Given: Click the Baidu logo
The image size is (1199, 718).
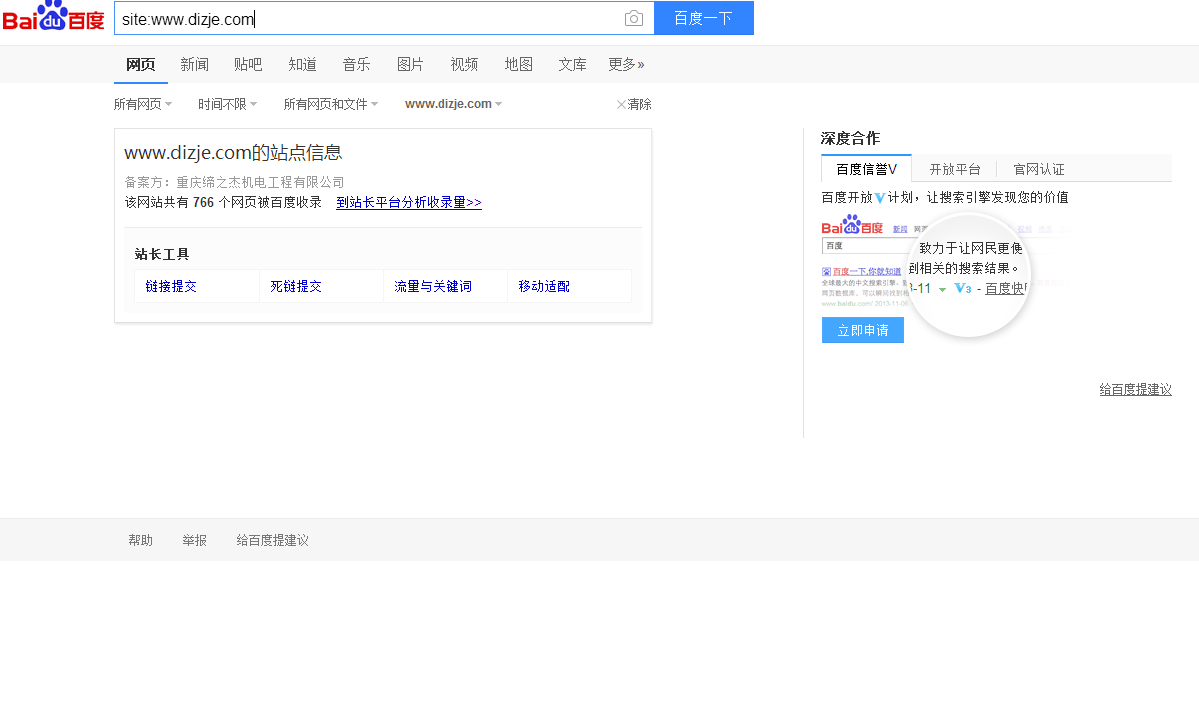Looking at the screenshot, I should [x=53, y=17].
